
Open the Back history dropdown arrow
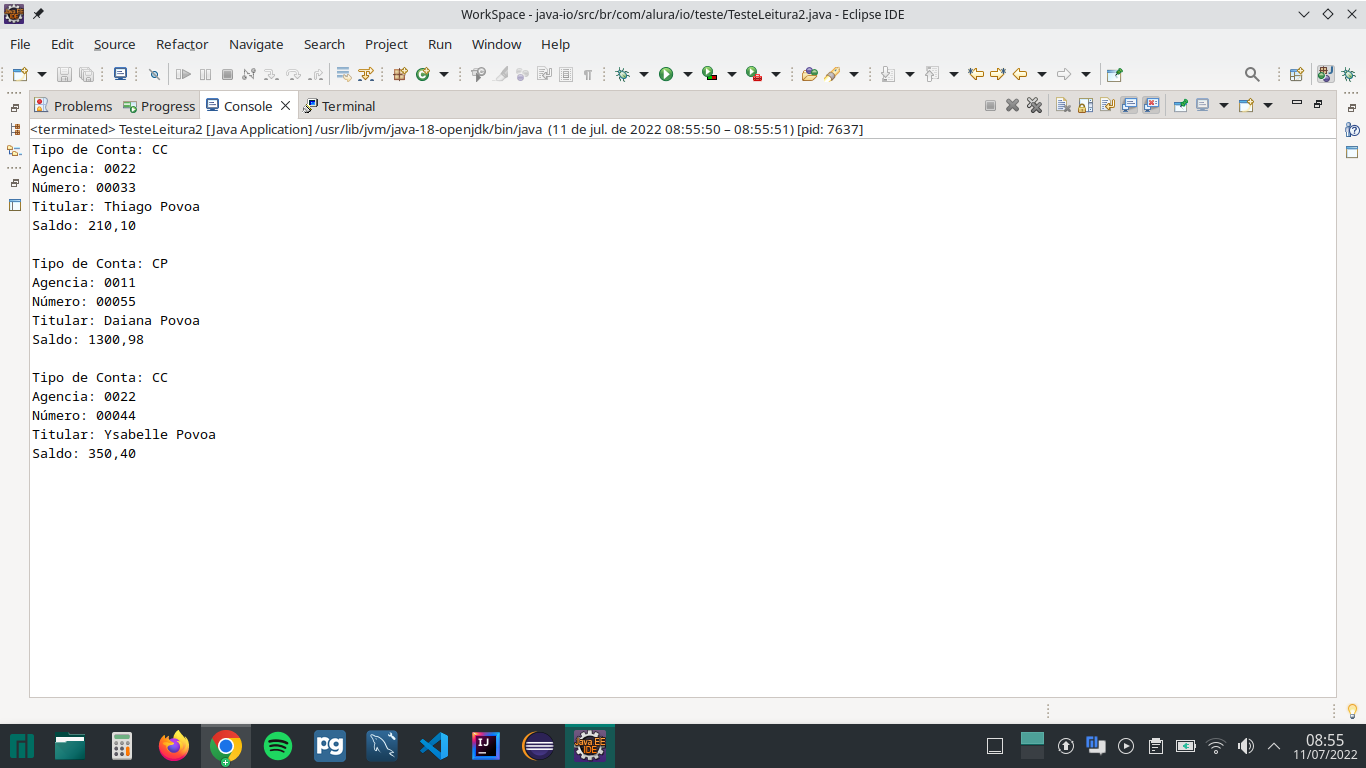click(1042, 74)
